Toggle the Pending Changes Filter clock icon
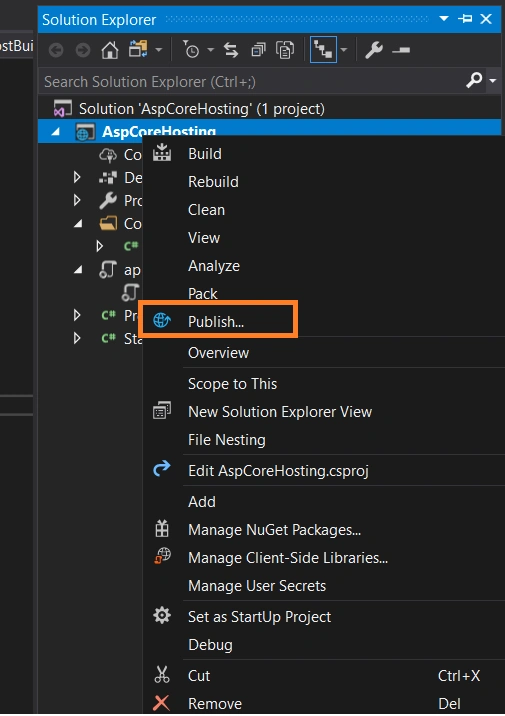 191,49
